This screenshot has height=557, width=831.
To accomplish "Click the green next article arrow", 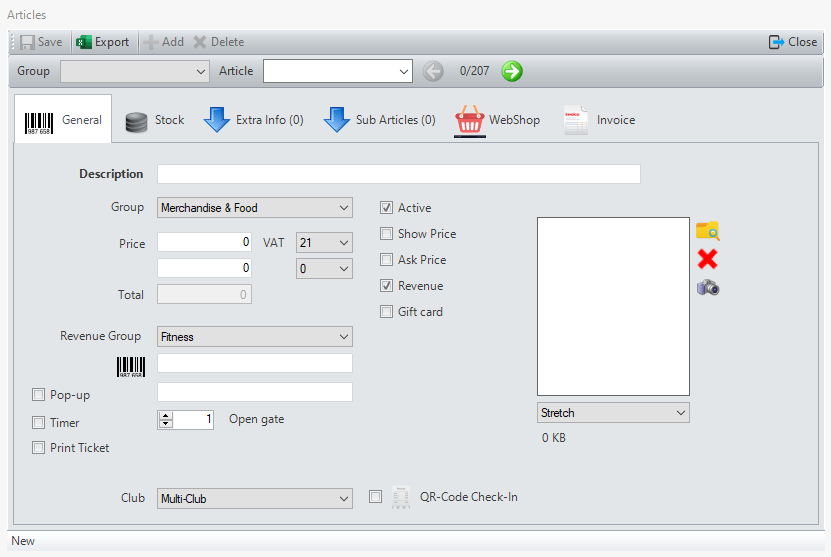I will pyautogui.click(x=512, y=71).
